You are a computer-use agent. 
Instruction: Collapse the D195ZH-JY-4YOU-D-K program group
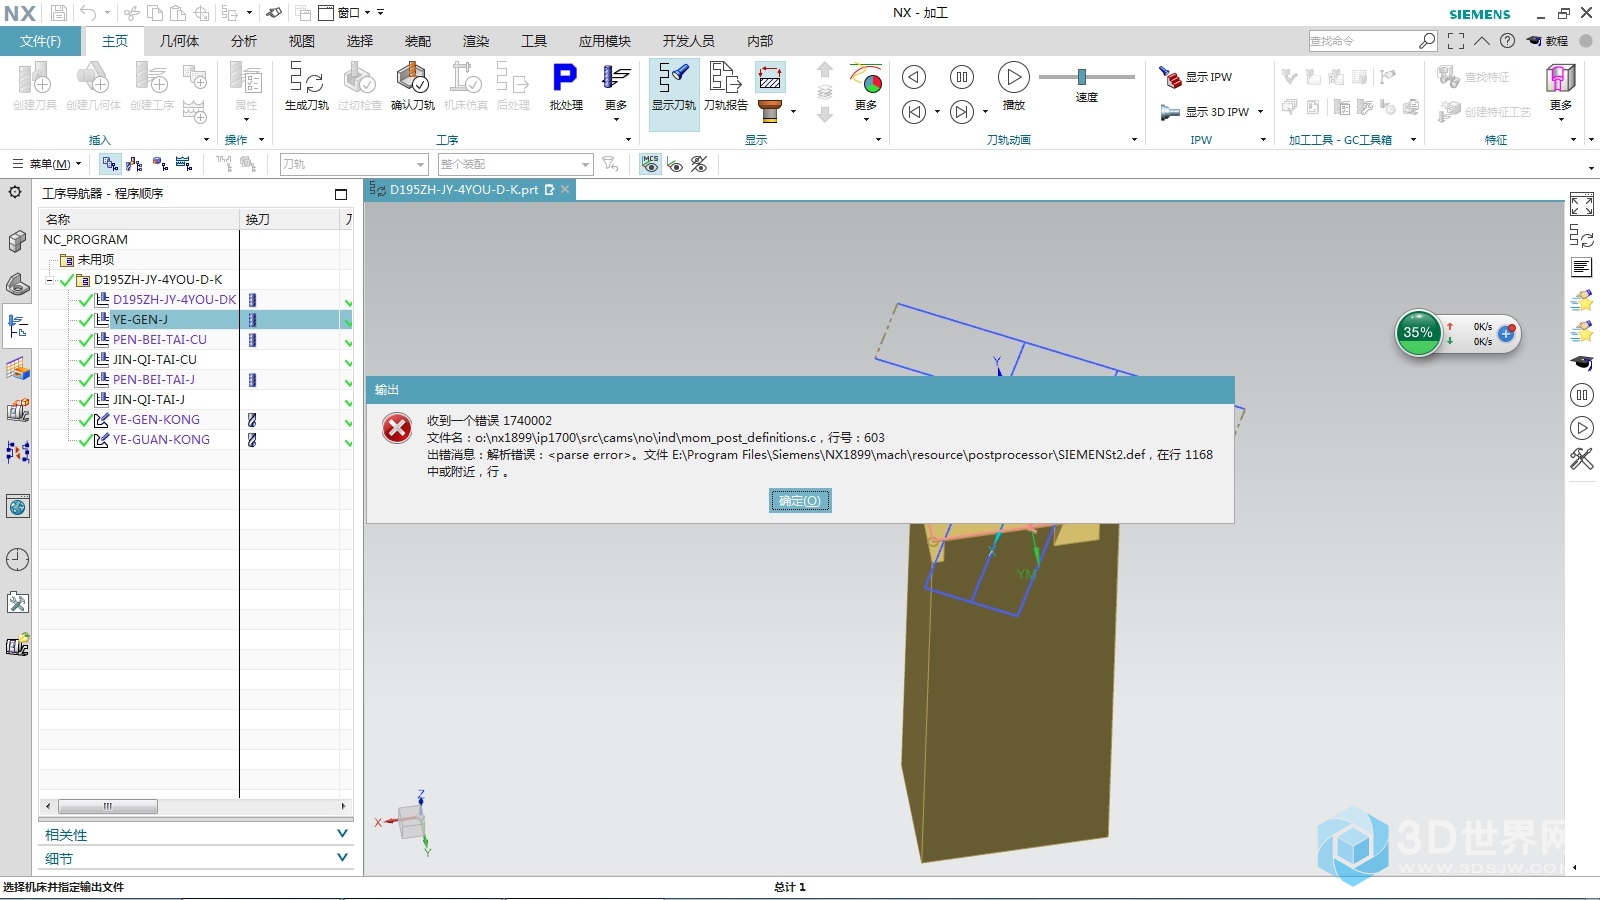click(x=49, y=281)
